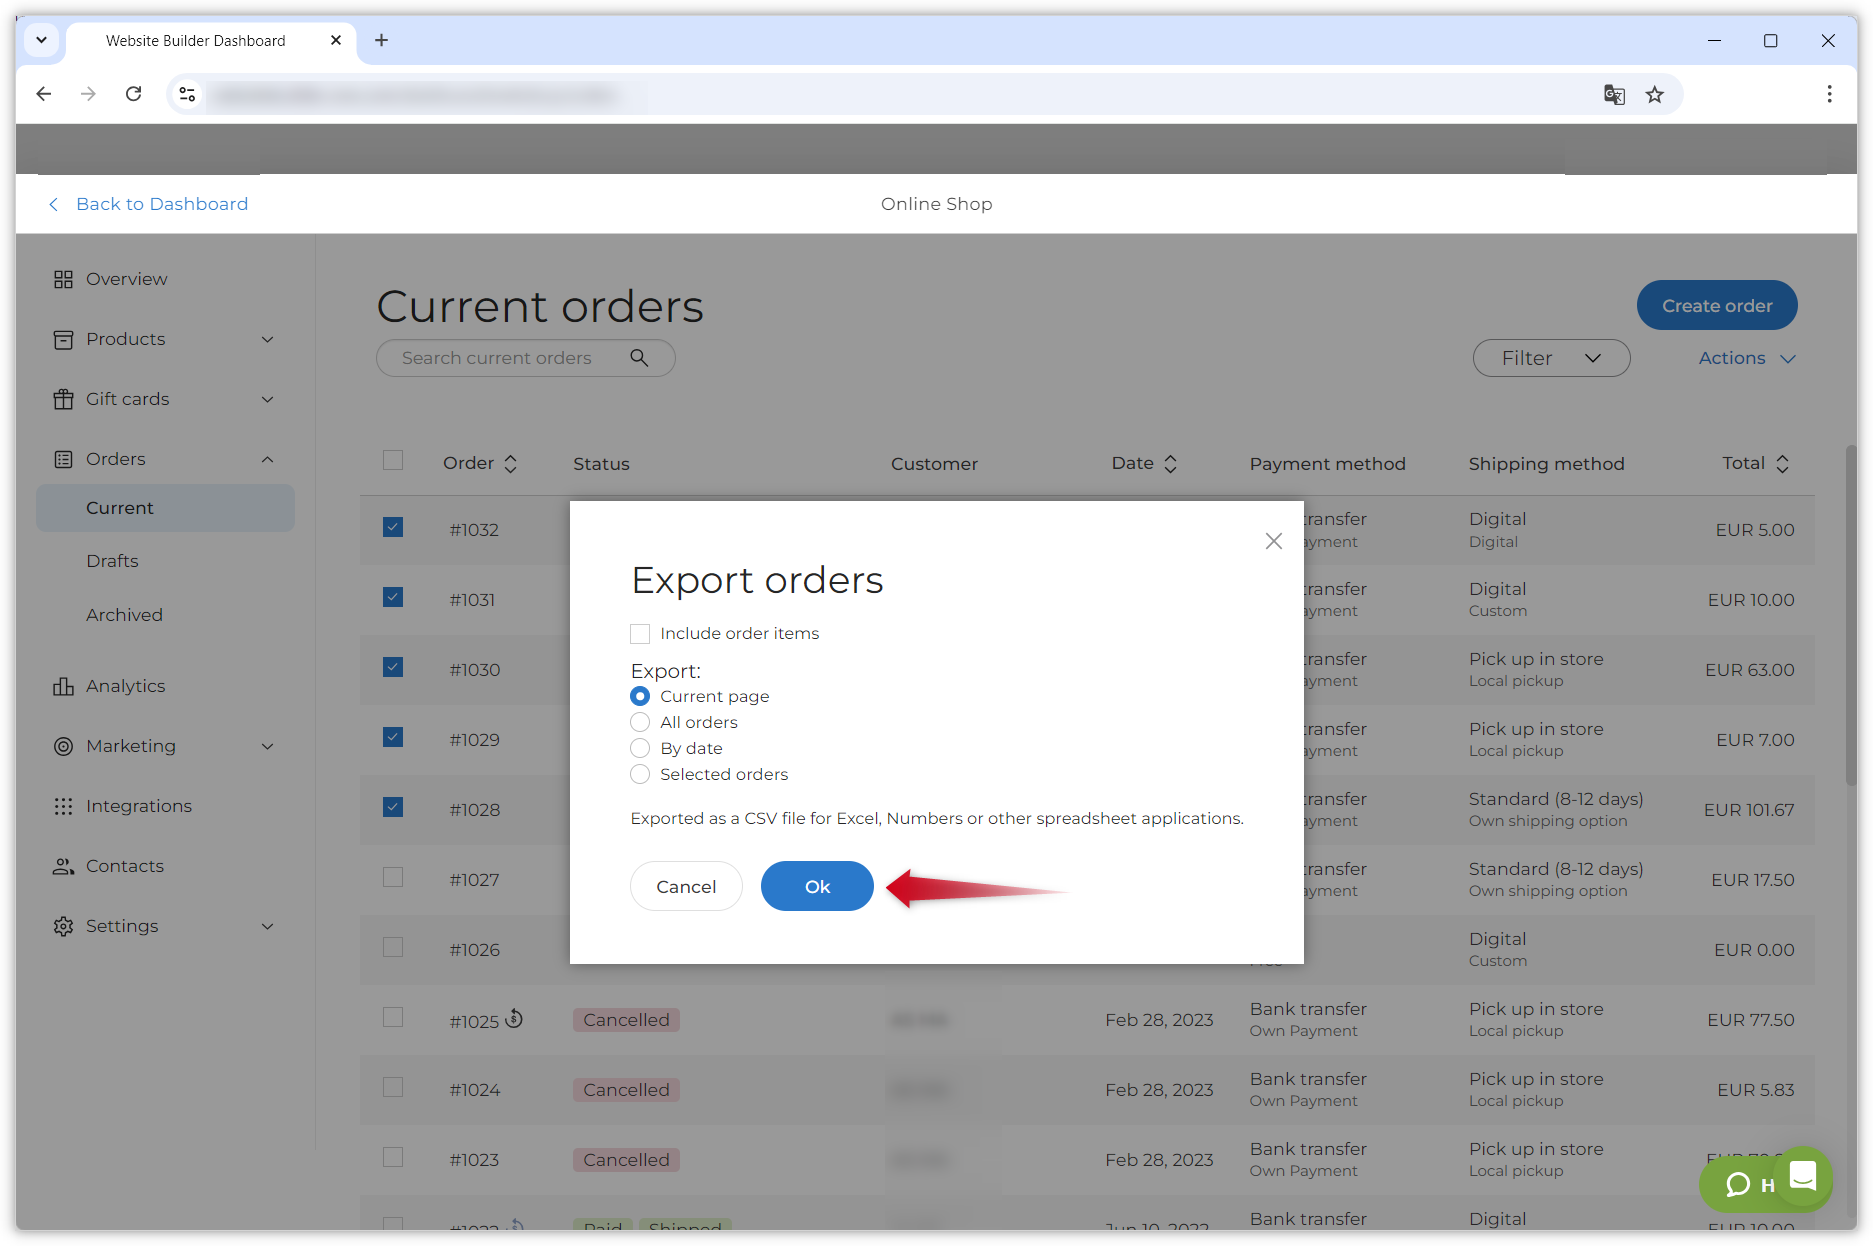Expand the Actions dropdown
The height and width of the screenshot is (1246, 1873).
pyautogui.click(x=1745, y=357)
